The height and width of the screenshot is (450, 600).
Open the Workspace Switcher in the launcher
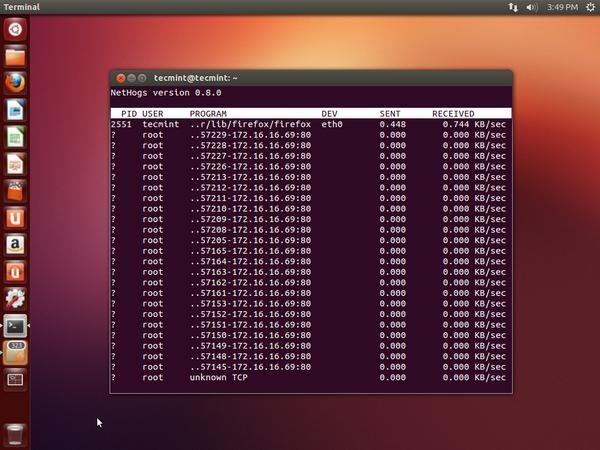[15, 380]
